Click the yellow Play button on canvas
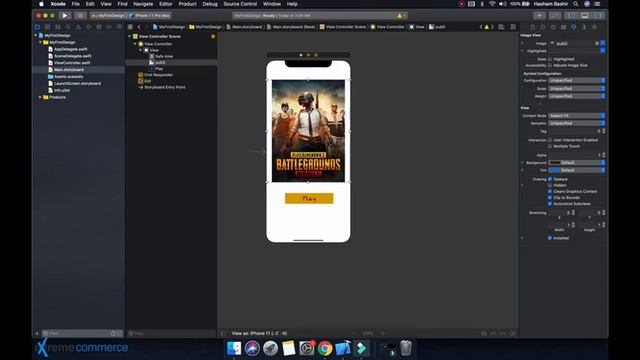 (309, 198)
